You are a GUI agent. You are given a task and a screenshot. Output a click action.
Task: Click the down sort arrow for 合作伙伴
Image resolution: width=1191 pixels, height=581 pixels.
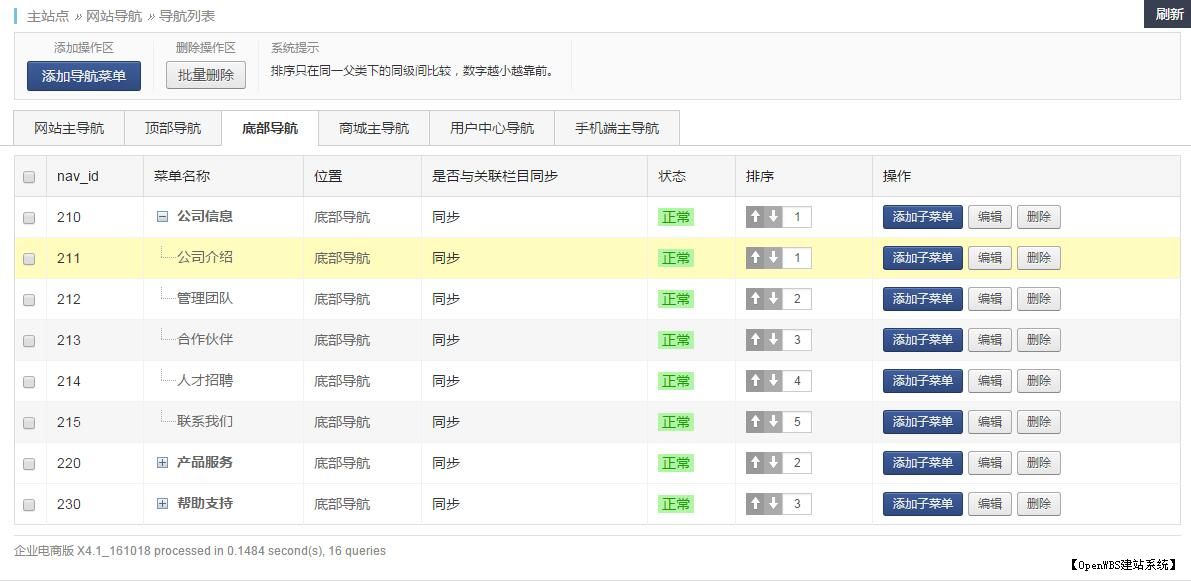click(771, 339)
